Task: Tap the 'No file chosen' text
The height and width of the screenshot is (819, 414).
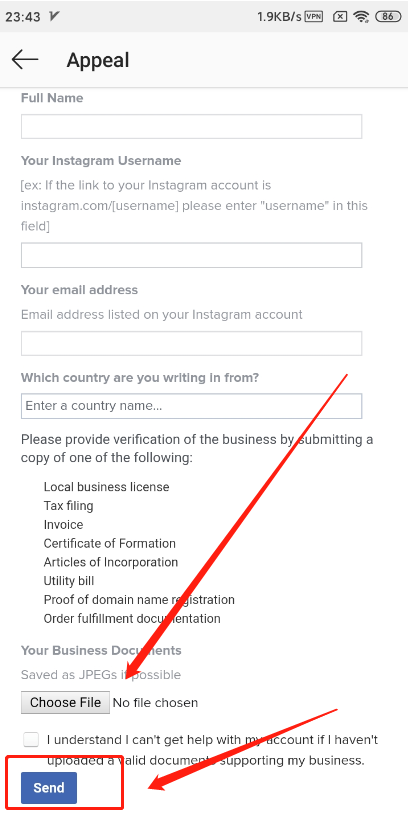Action: (156, 703)
